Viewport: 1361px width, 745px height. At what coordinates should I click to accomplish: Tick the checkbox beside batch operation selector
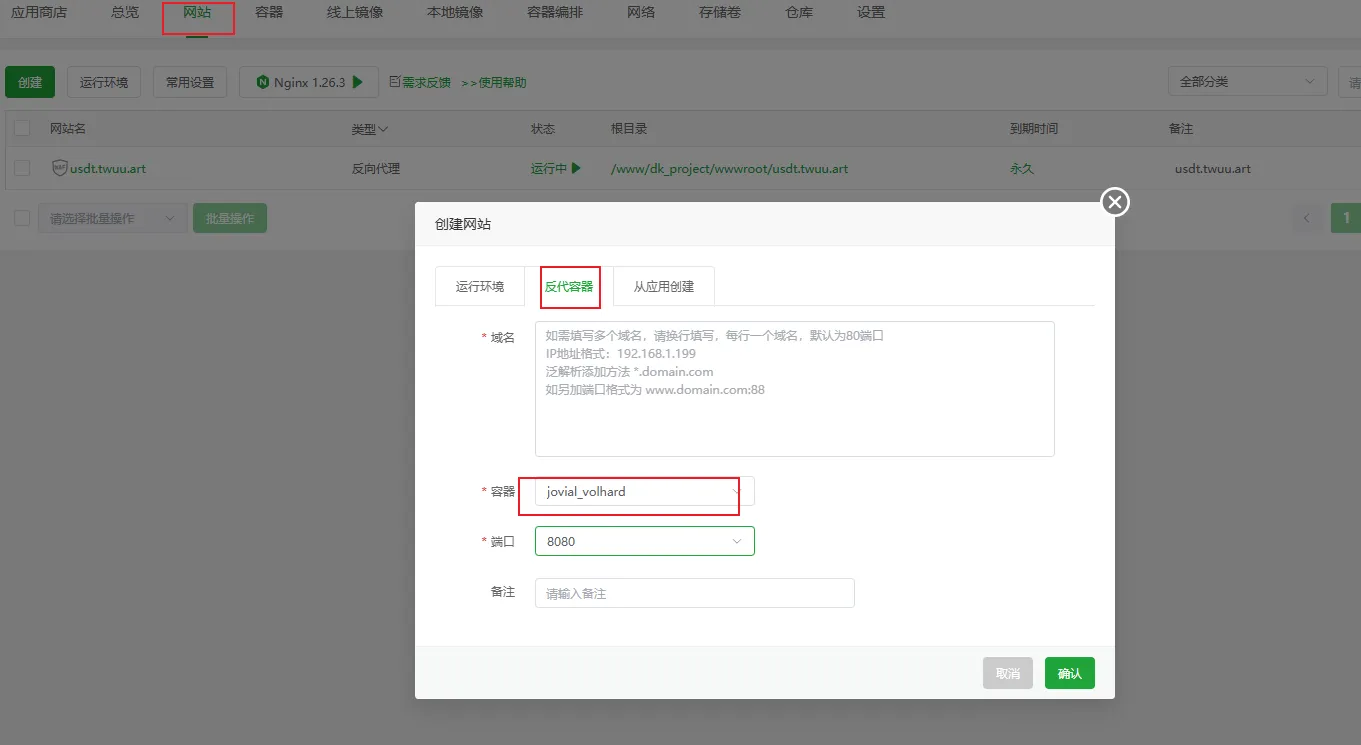(22, 218)
